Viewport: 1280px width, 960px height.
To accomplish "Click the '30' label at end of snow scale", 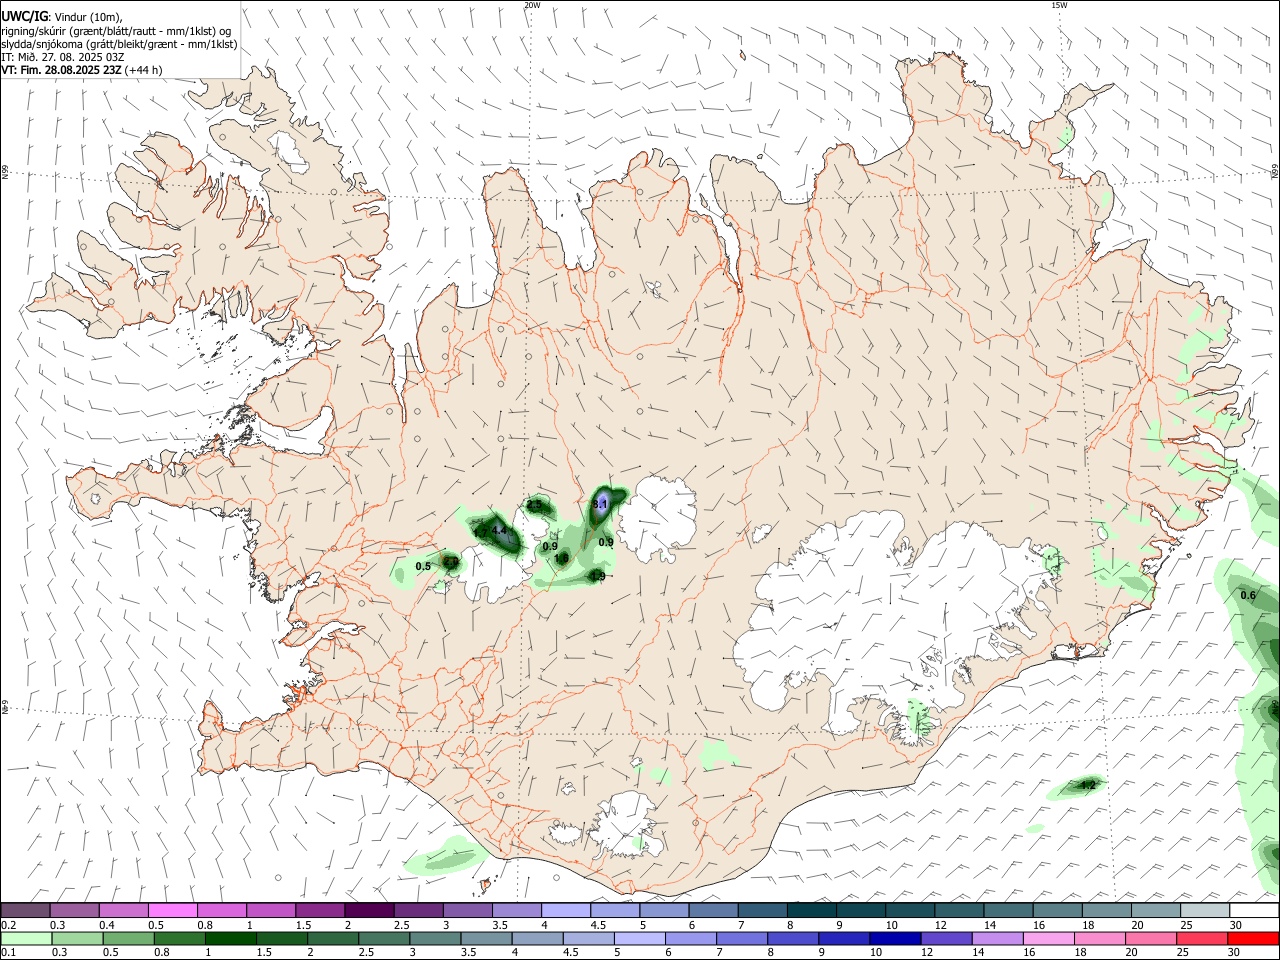I will (1234, 925).
